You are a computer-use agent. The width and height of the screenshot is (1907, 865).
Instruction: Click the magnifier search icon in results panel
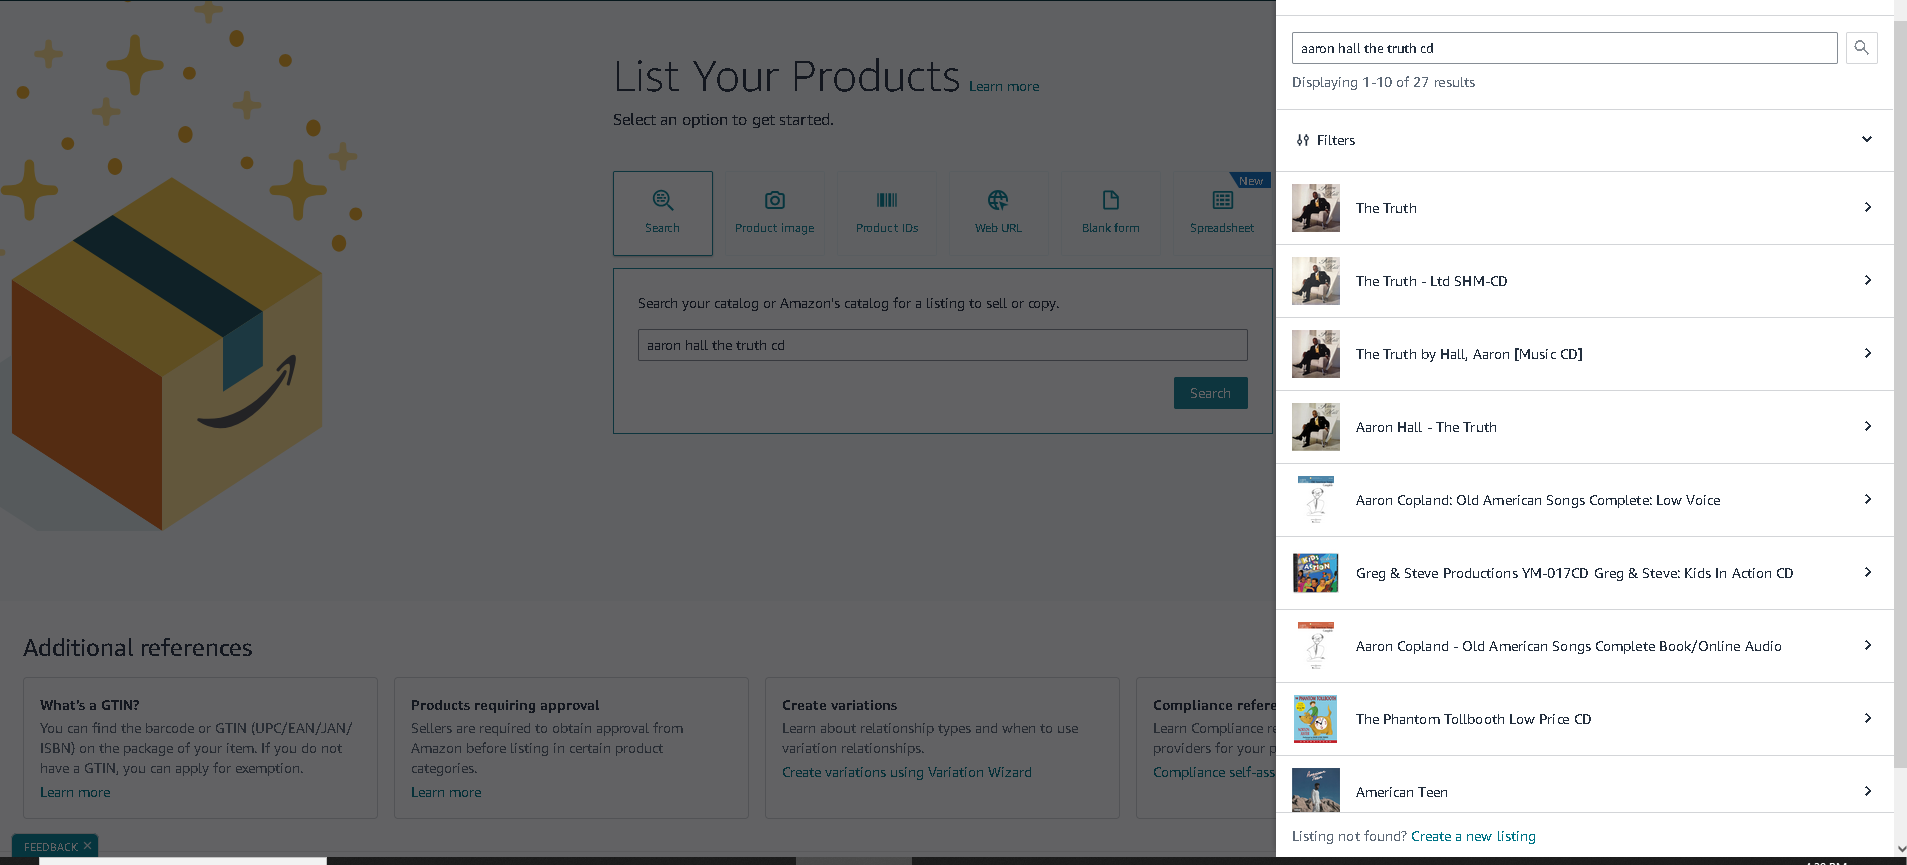point(1861,48)
